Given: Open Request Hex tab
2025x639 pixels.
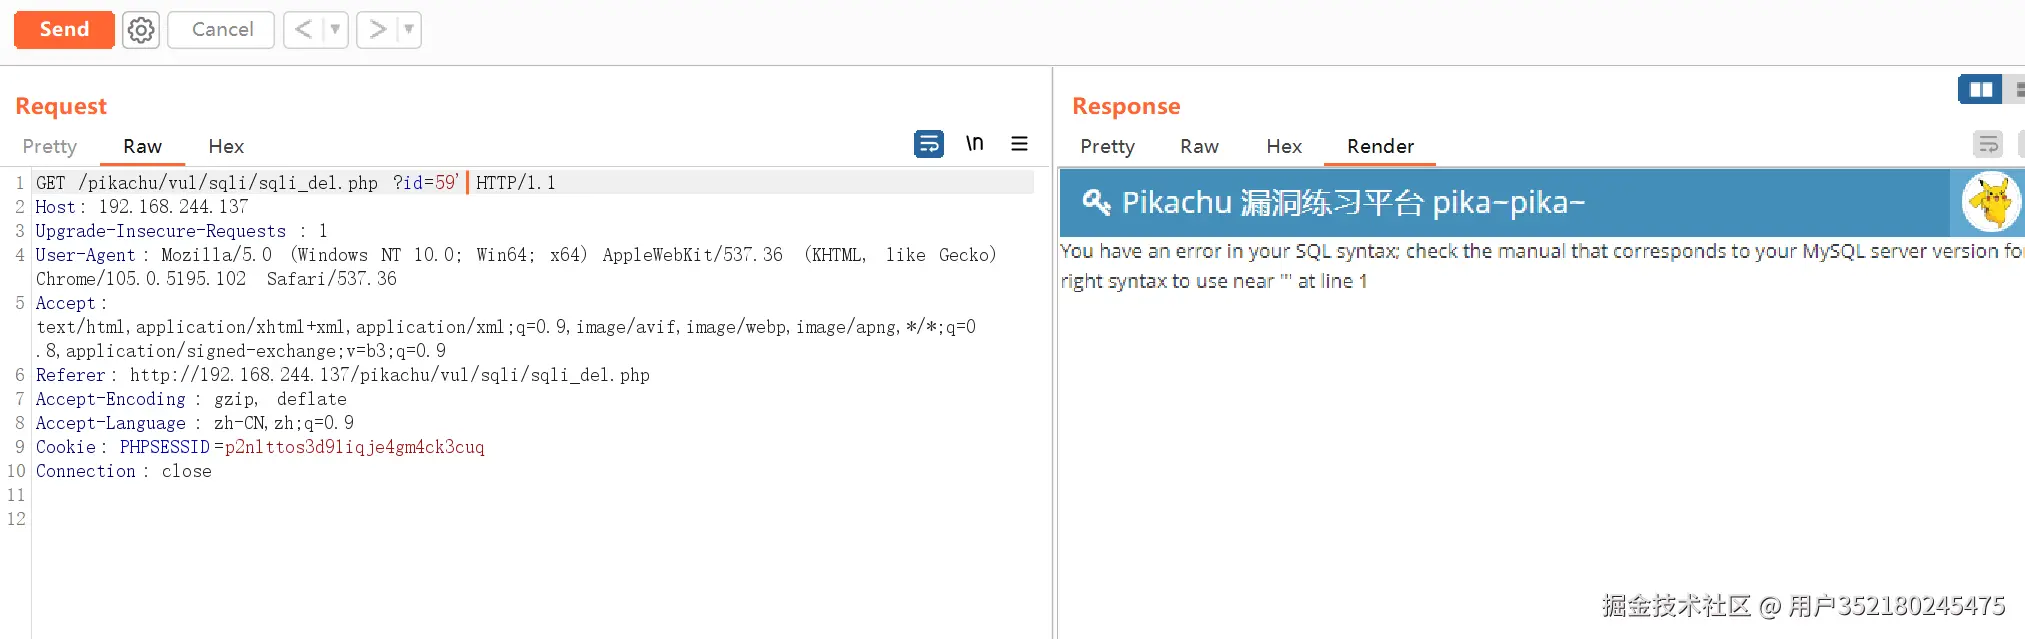Looking at the screenshot, I should 226,146.
